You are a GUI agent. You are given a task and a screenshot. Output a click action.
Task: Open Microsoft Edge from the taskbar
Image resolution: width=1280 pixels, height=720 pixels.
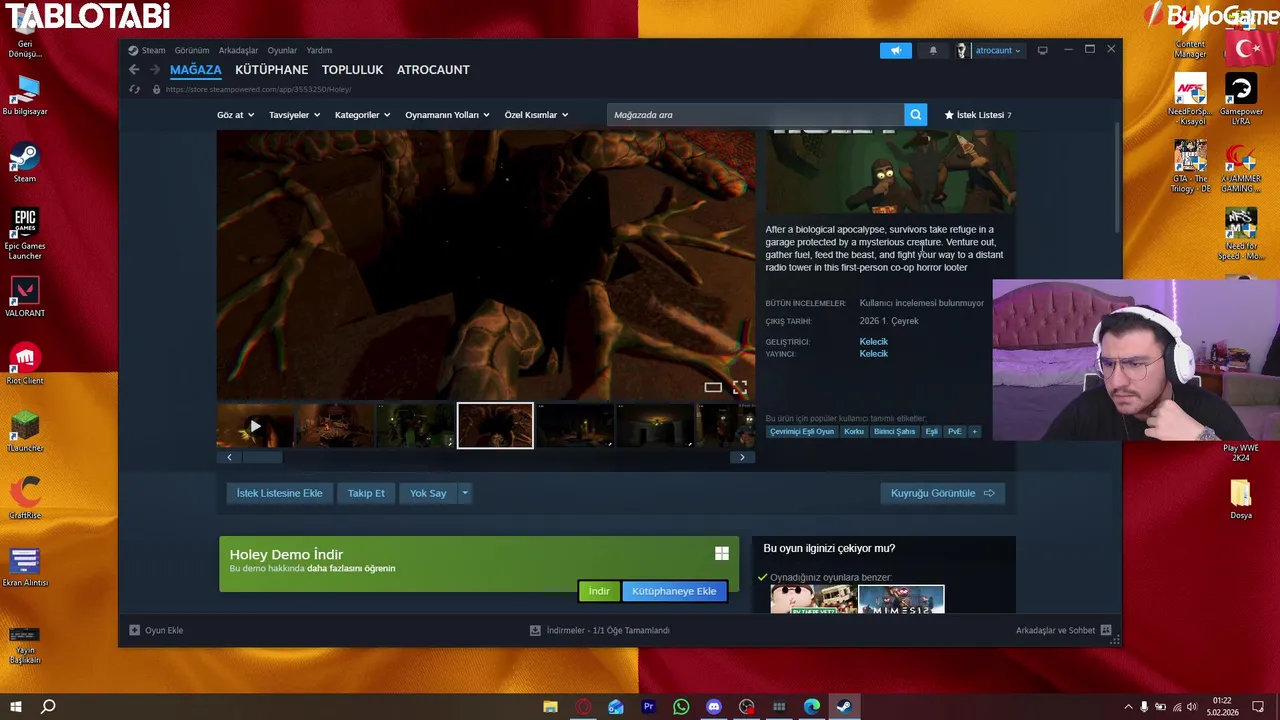pyautogui.click(x=812, y=707)
